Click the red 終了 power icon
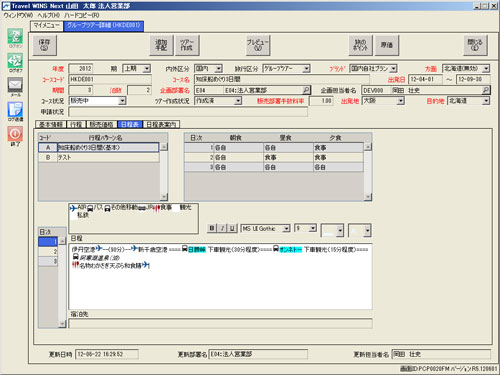Image resolution: width=500 pixels, height=375 pixels. pyautogui.click(x=15, y=134)
